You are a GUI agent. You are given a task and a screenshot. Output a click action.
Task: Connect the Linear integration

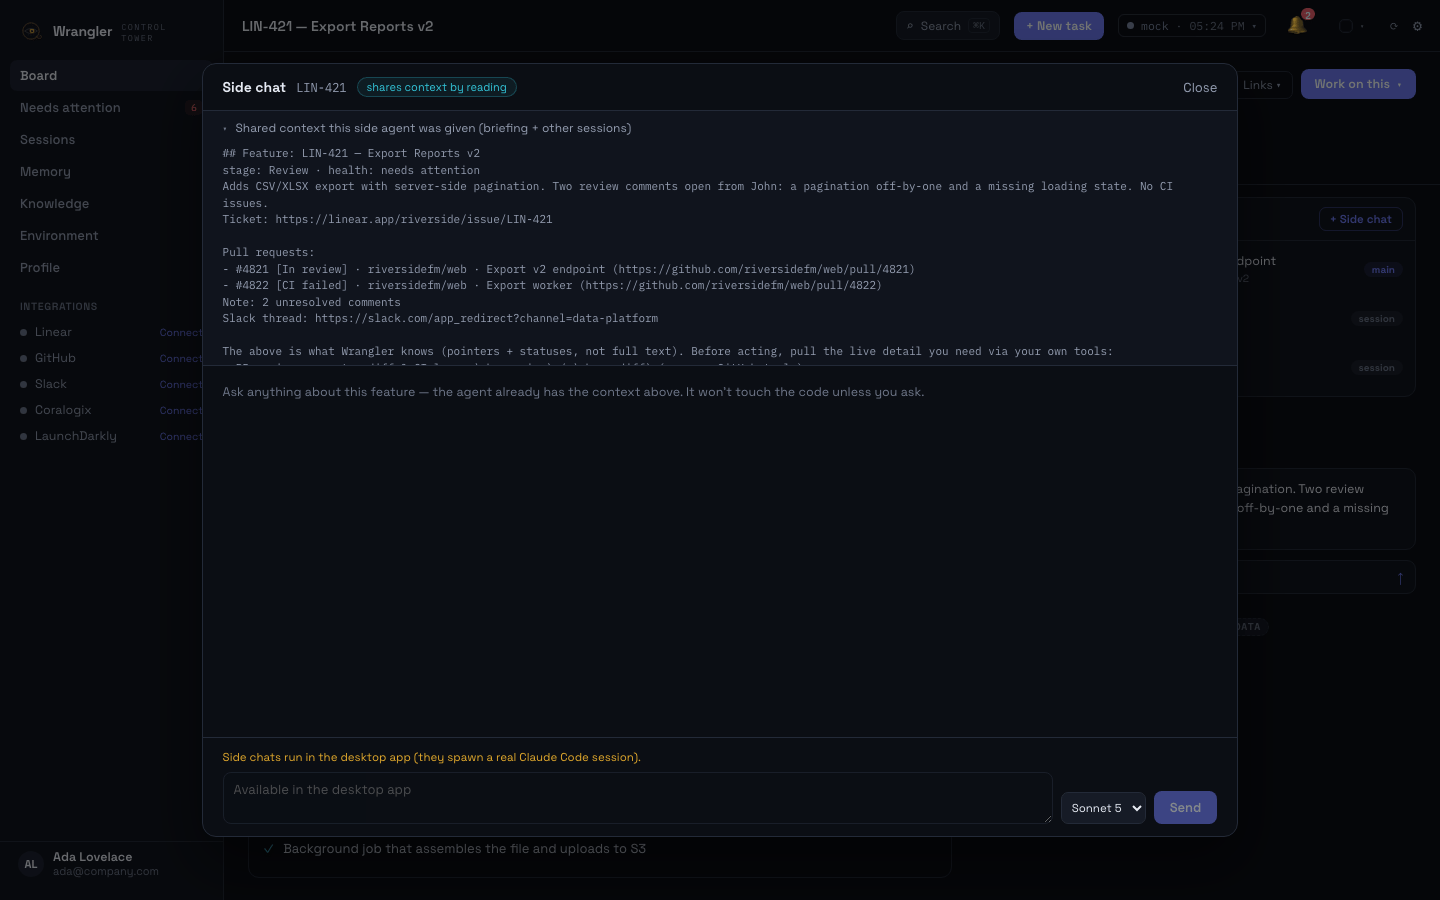[x=181, y=332]
